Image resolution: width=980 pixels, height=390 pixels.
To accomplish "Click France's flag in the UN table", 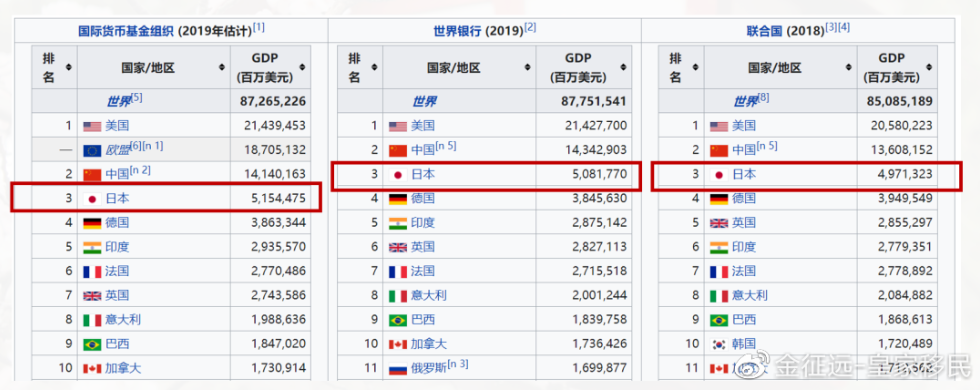I will [x=719, y=271].
